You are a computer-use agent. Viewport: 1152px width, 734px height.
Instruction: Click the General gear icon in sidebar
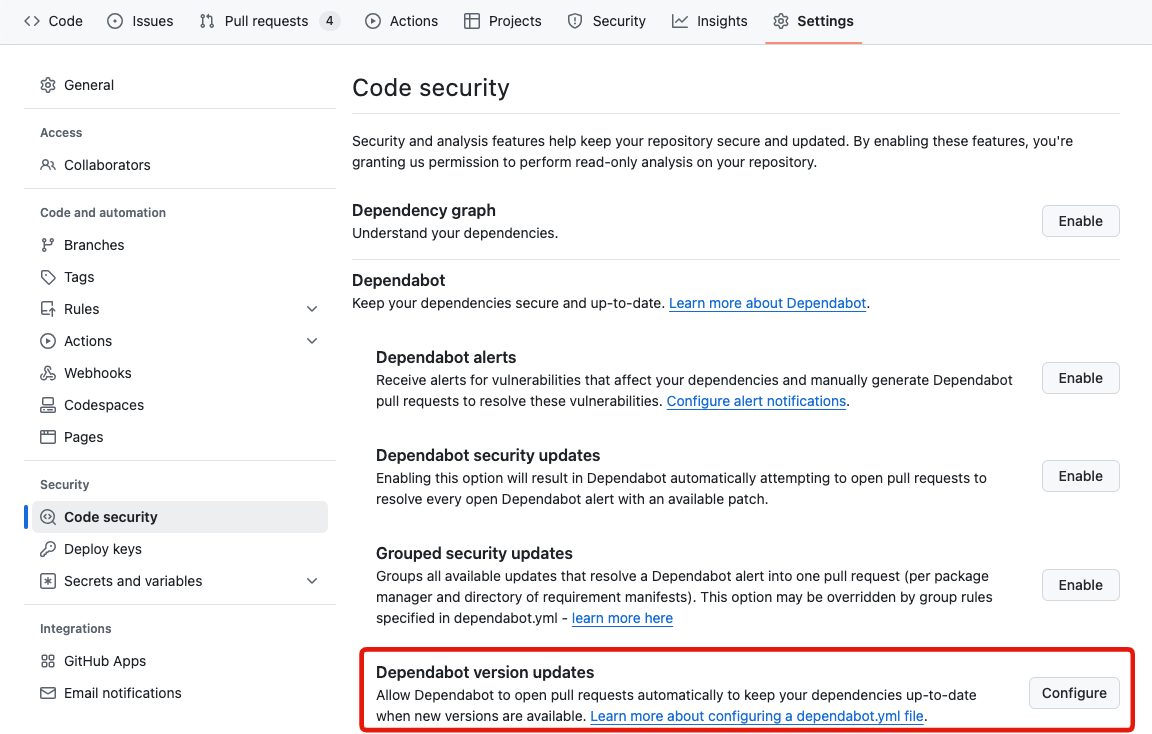(48, 85)
